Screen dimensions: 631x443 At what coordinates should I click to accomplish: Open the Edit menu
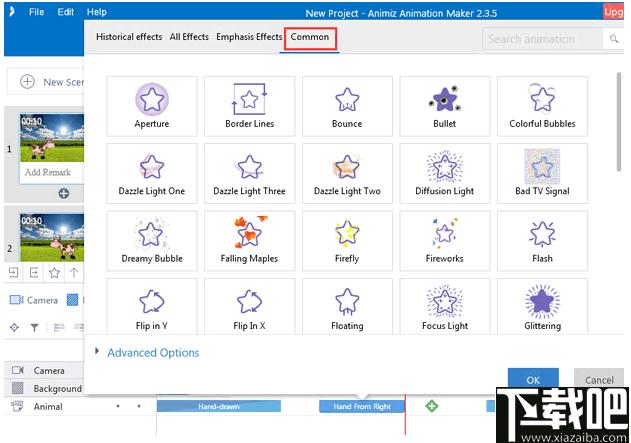pyautogui.click(x=66, y=12)
